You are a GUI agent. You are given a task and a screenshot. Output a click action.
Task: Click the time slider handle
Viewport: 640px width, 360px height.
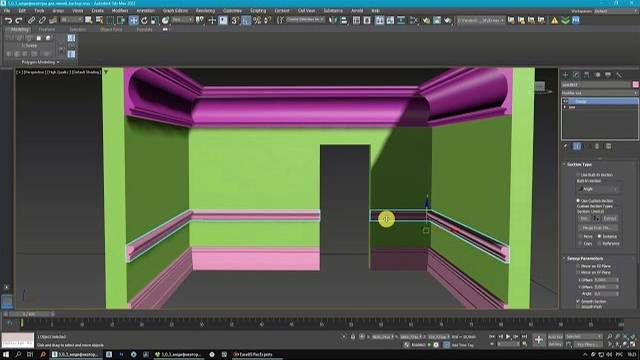pyautogui.click(x=29, y=314)
